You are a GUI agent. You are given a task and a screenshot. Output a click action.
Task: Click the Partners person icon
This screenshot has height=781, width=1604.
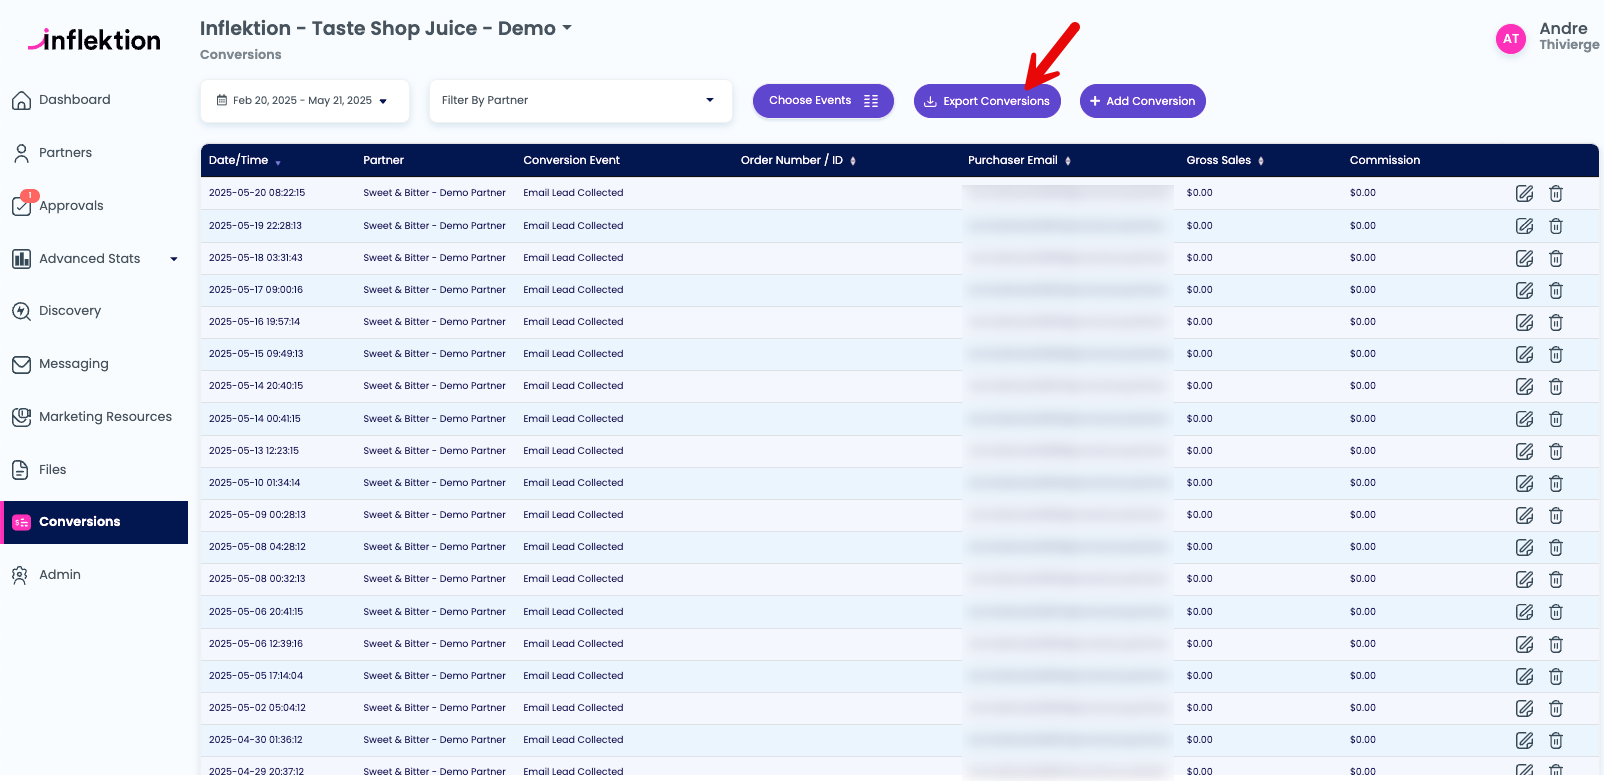(21, 153)
